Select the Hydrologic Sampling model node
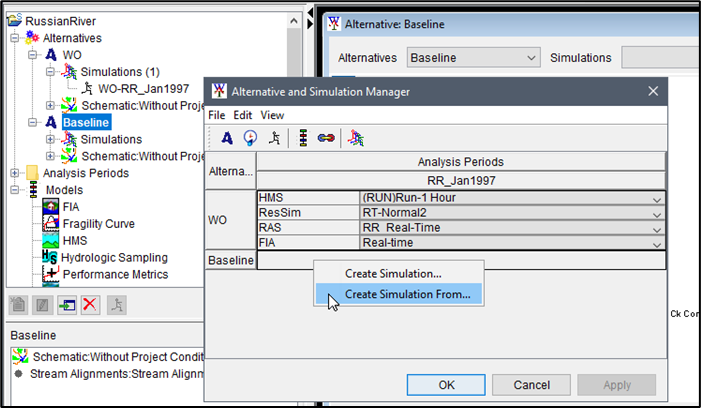The height and width of the screenshot is (408, 701). click(x=114, y=258)
